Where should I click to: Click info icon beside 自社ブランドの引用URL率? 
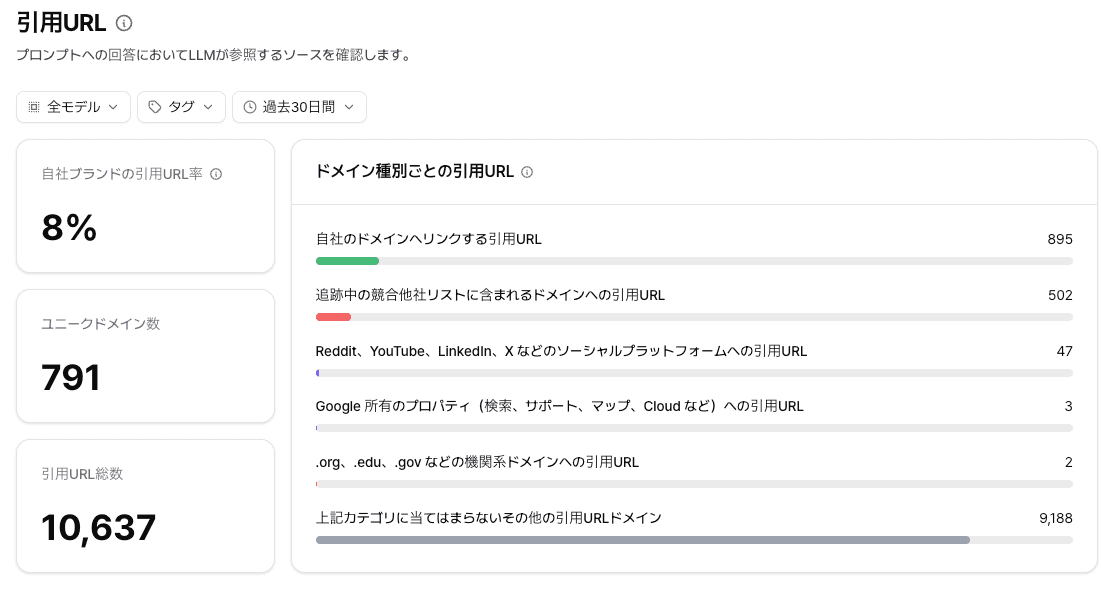point(216,174)
